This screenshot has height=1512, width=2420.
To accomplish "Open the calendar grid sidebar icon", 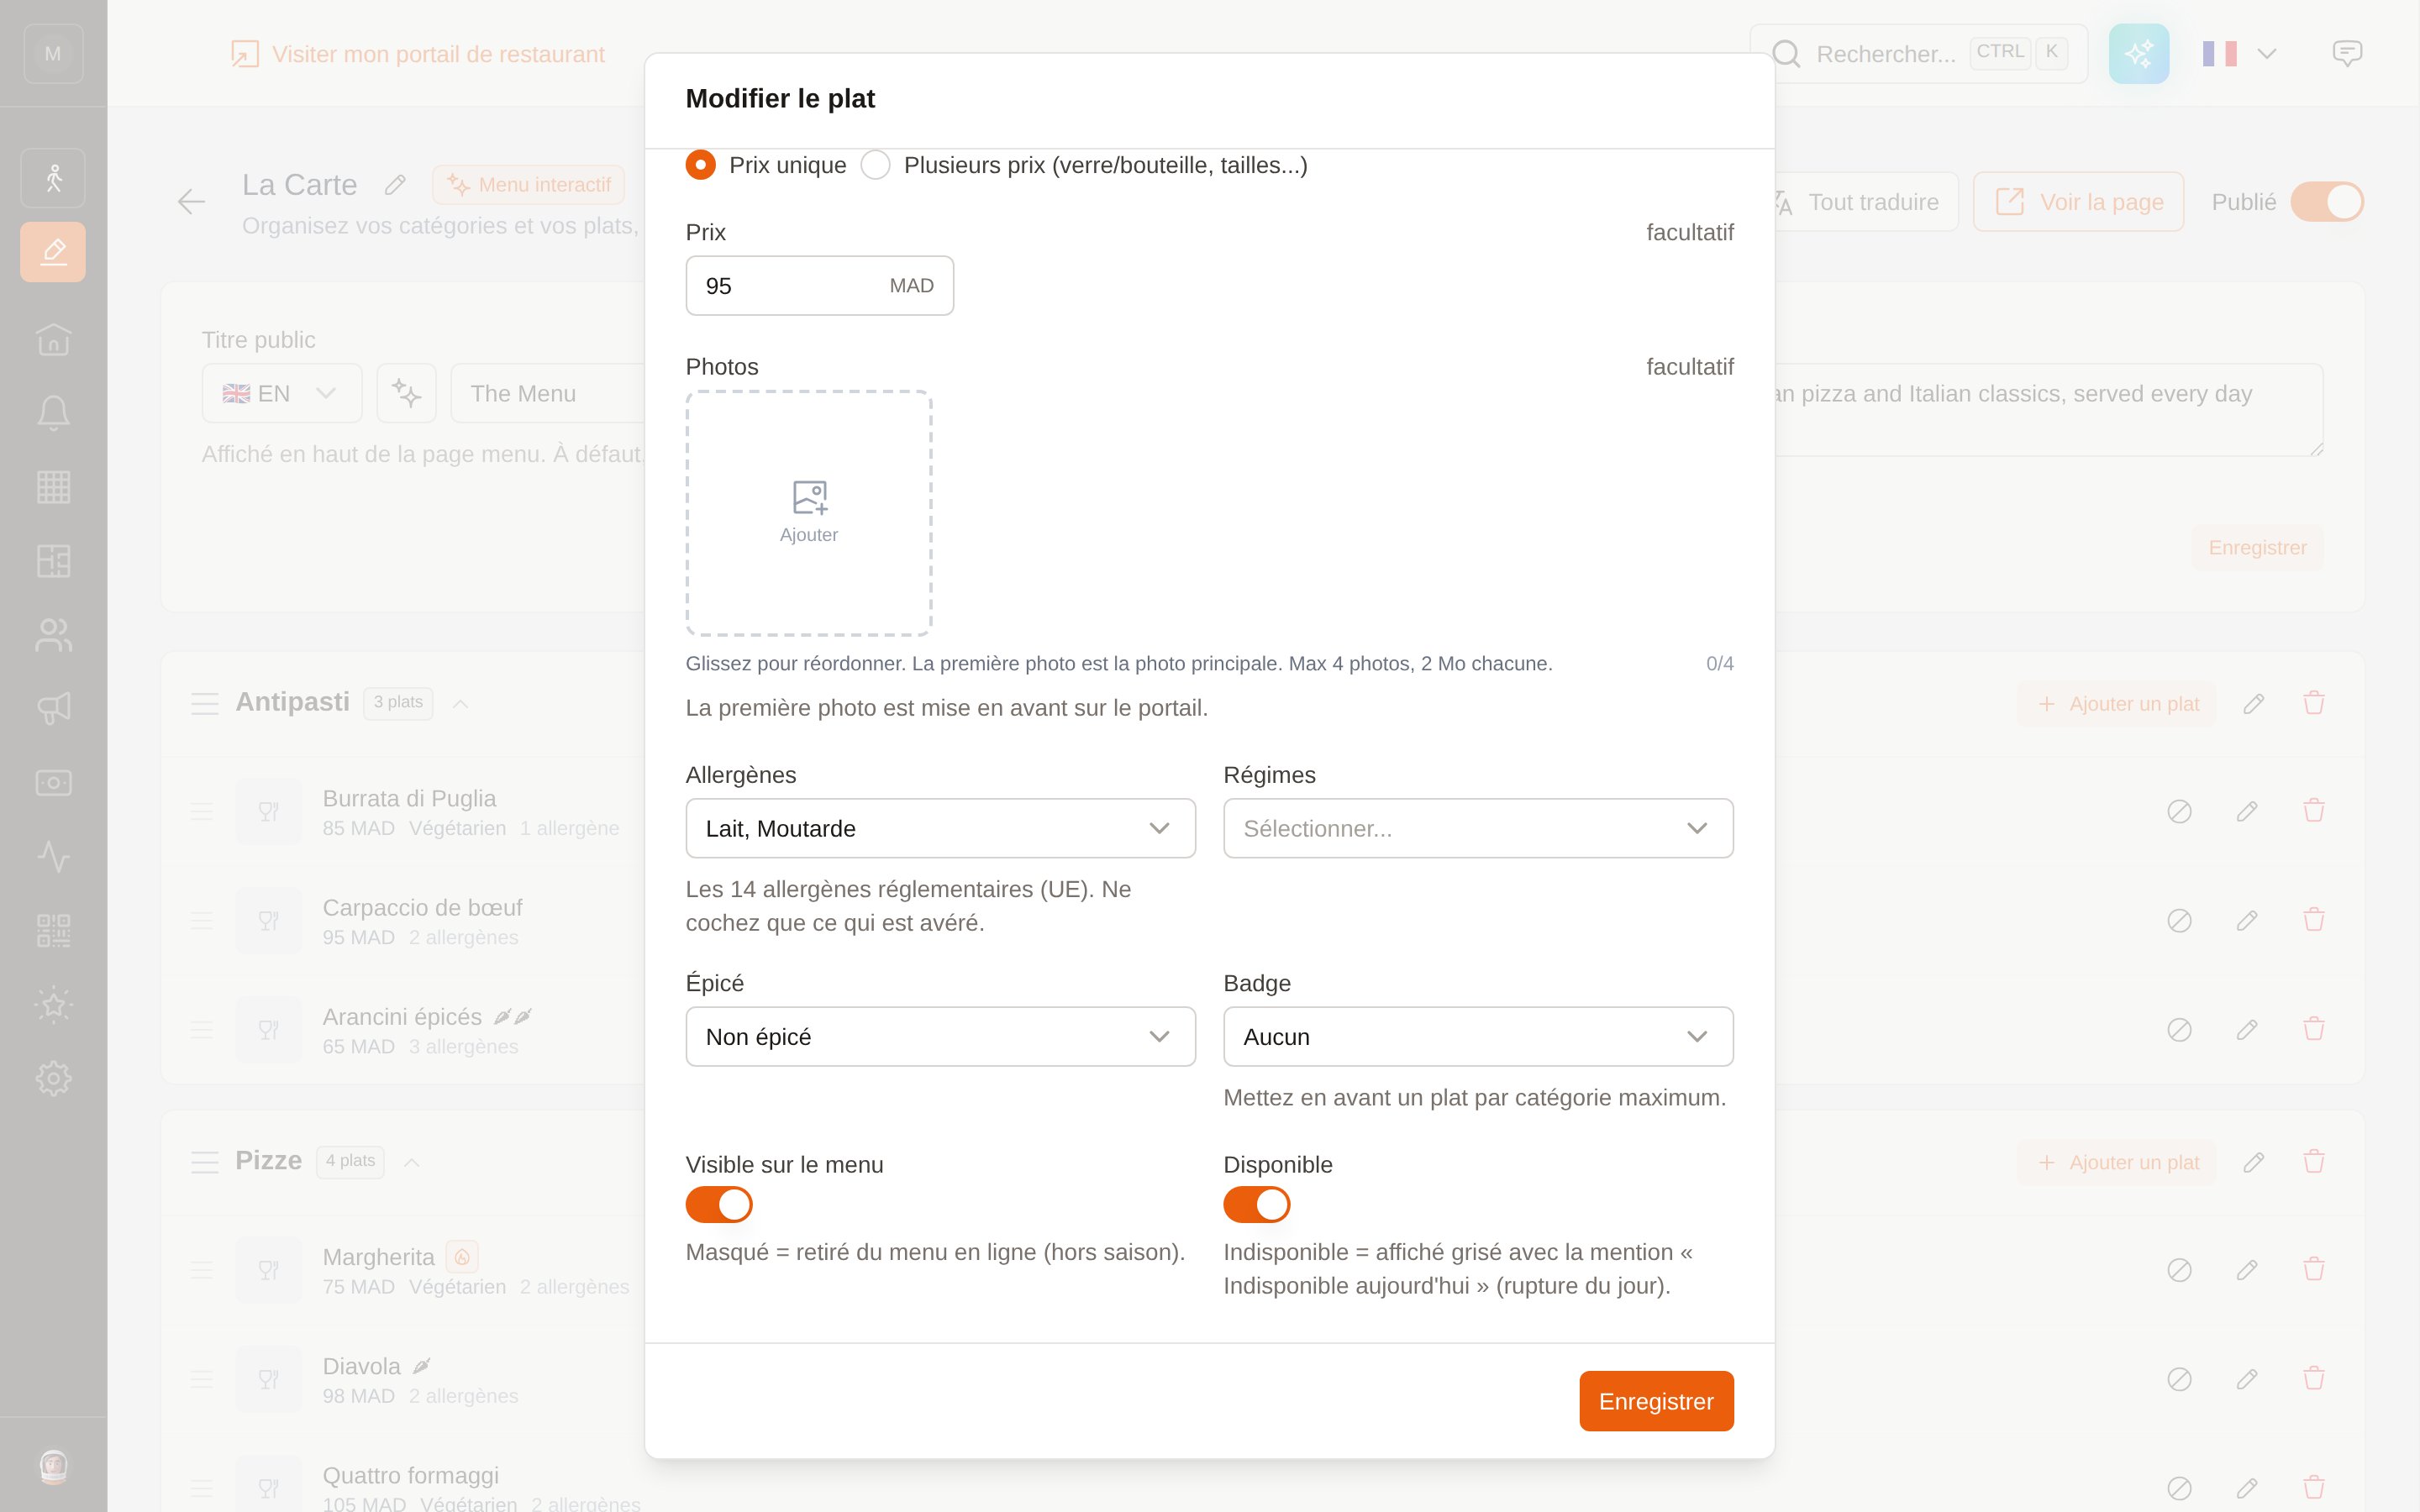I will [x=53, y=487].
